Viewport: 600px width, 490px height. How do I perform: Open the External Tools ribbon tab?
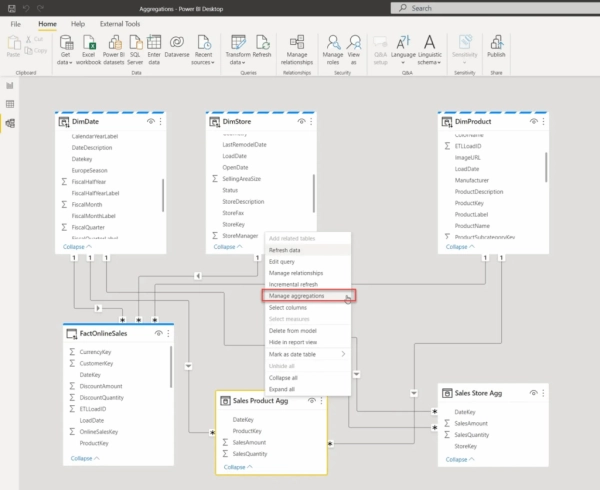(x=120, y=22)
